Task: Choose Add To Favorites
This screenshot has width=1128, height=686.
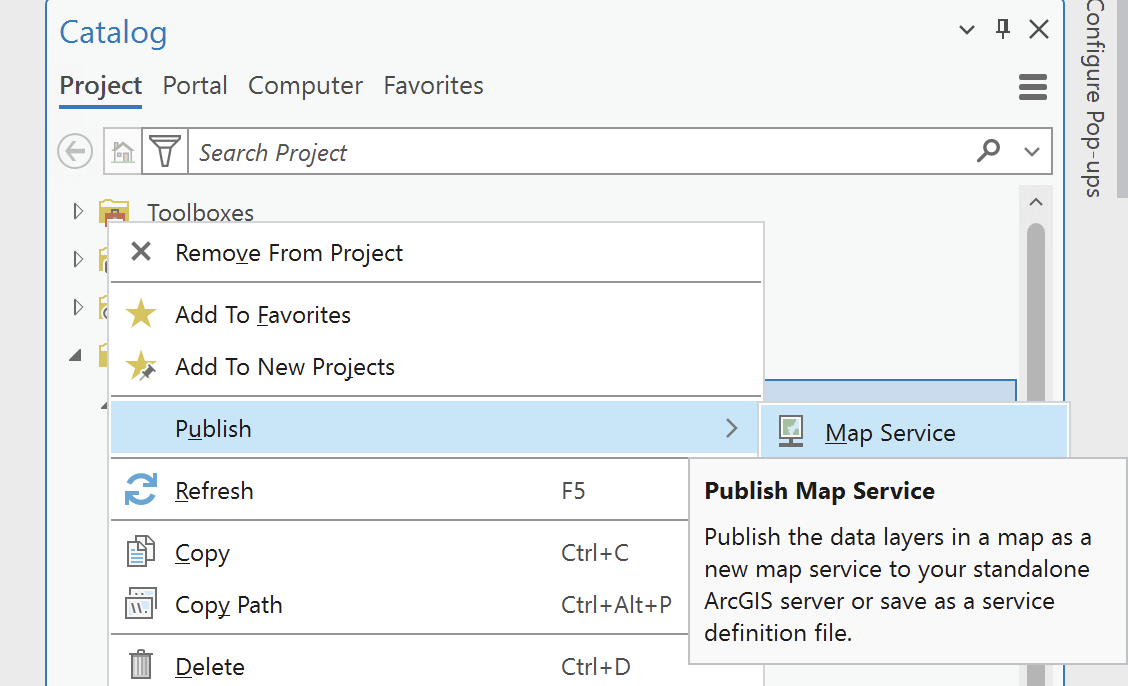Action: point(436,315)
